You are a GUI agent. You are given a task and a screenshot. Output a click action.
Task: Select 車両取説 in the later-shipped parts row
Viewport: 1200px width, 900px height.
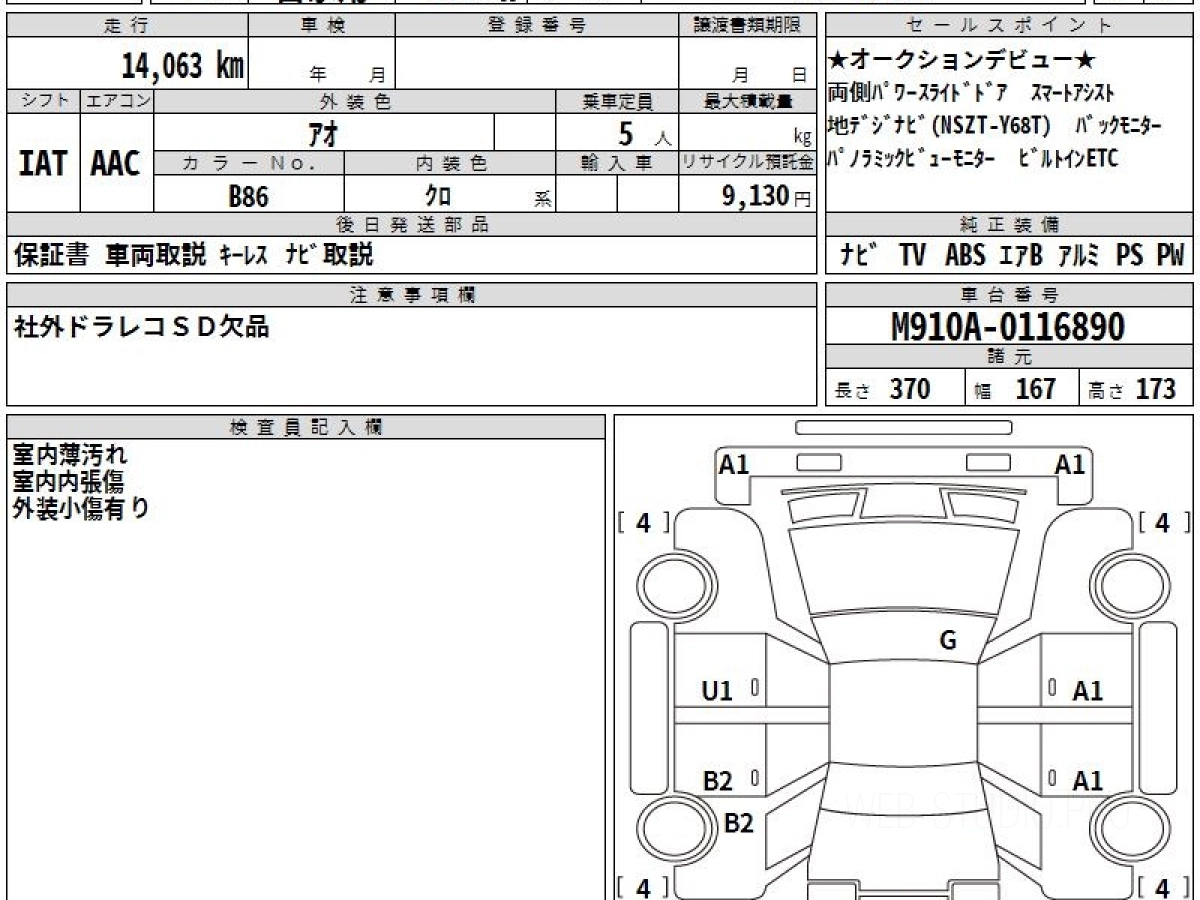[x=156, y=255]
